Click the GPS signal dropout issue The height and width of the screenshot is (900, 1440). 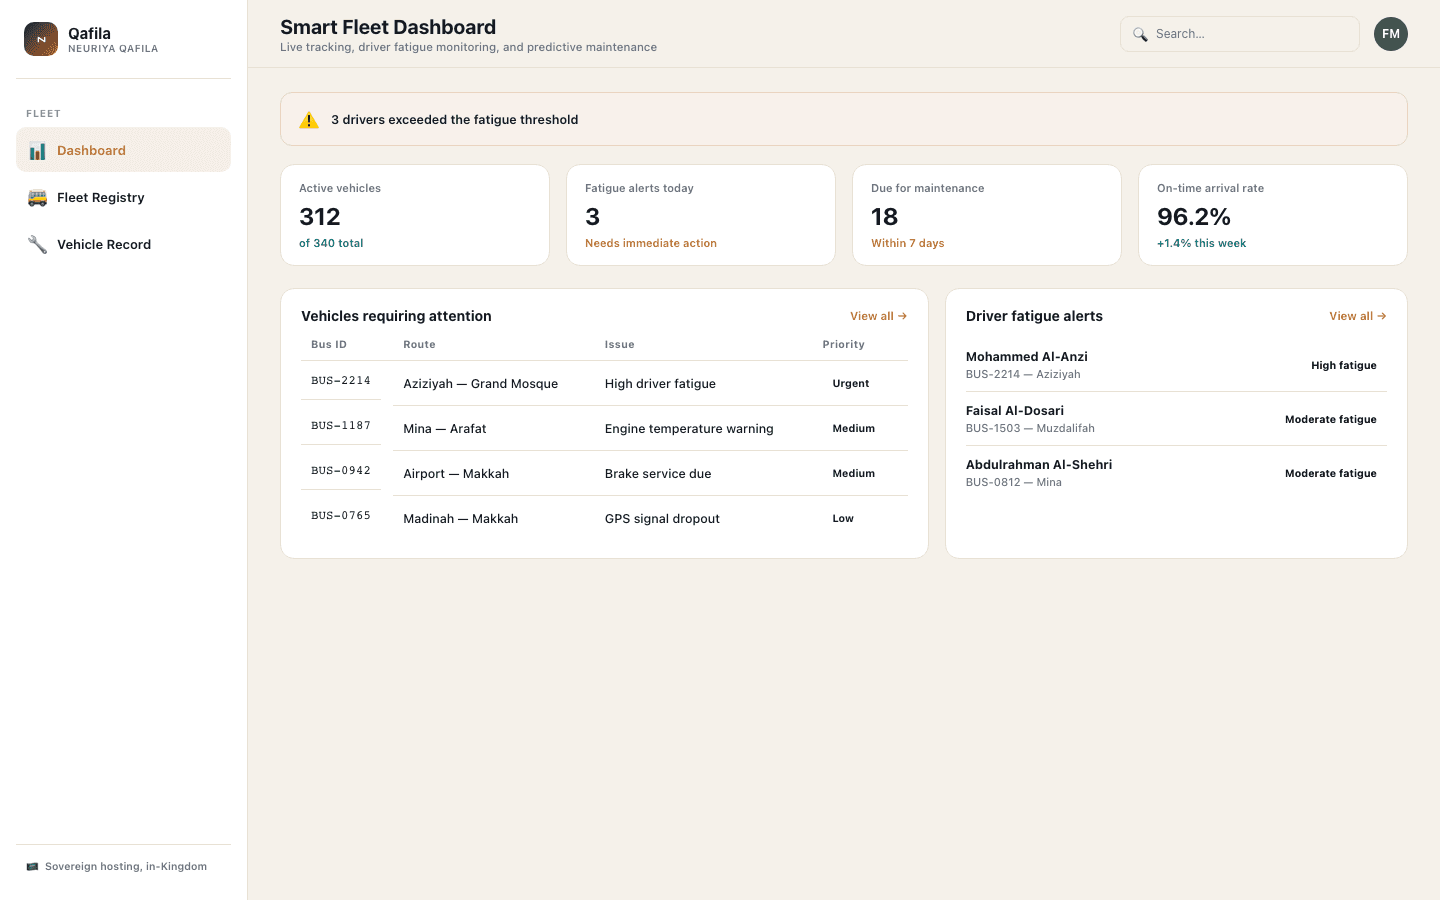662,519
